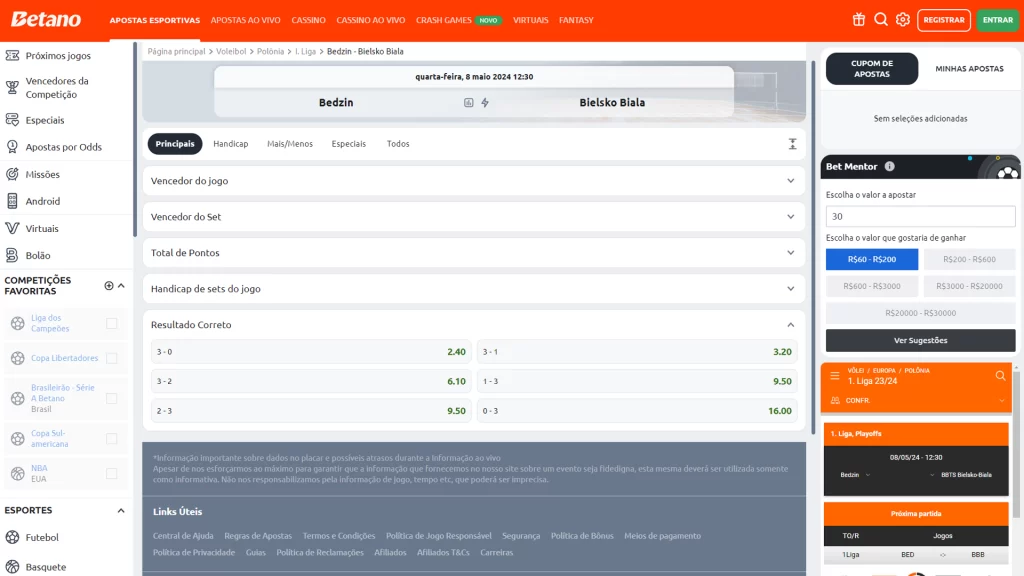
Task: Select the R$200 - R$600 winnings range
Action: point(969,259)
